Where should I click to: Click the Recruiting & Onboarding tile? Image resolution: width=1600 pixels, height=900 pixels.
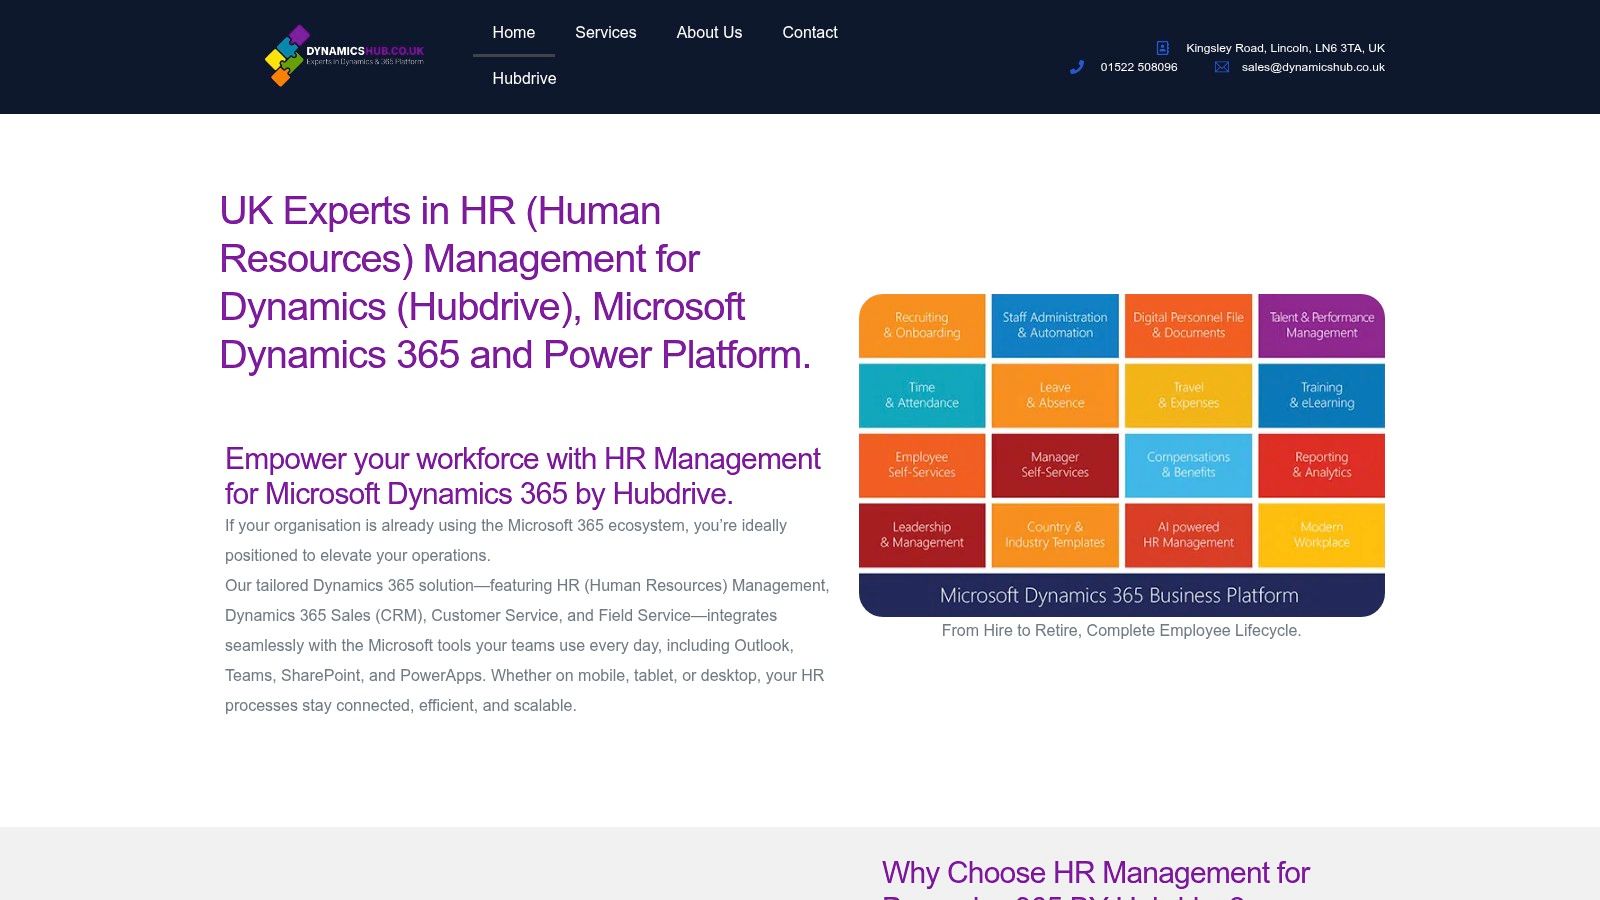pyautogui.click(x=922, y=325)
